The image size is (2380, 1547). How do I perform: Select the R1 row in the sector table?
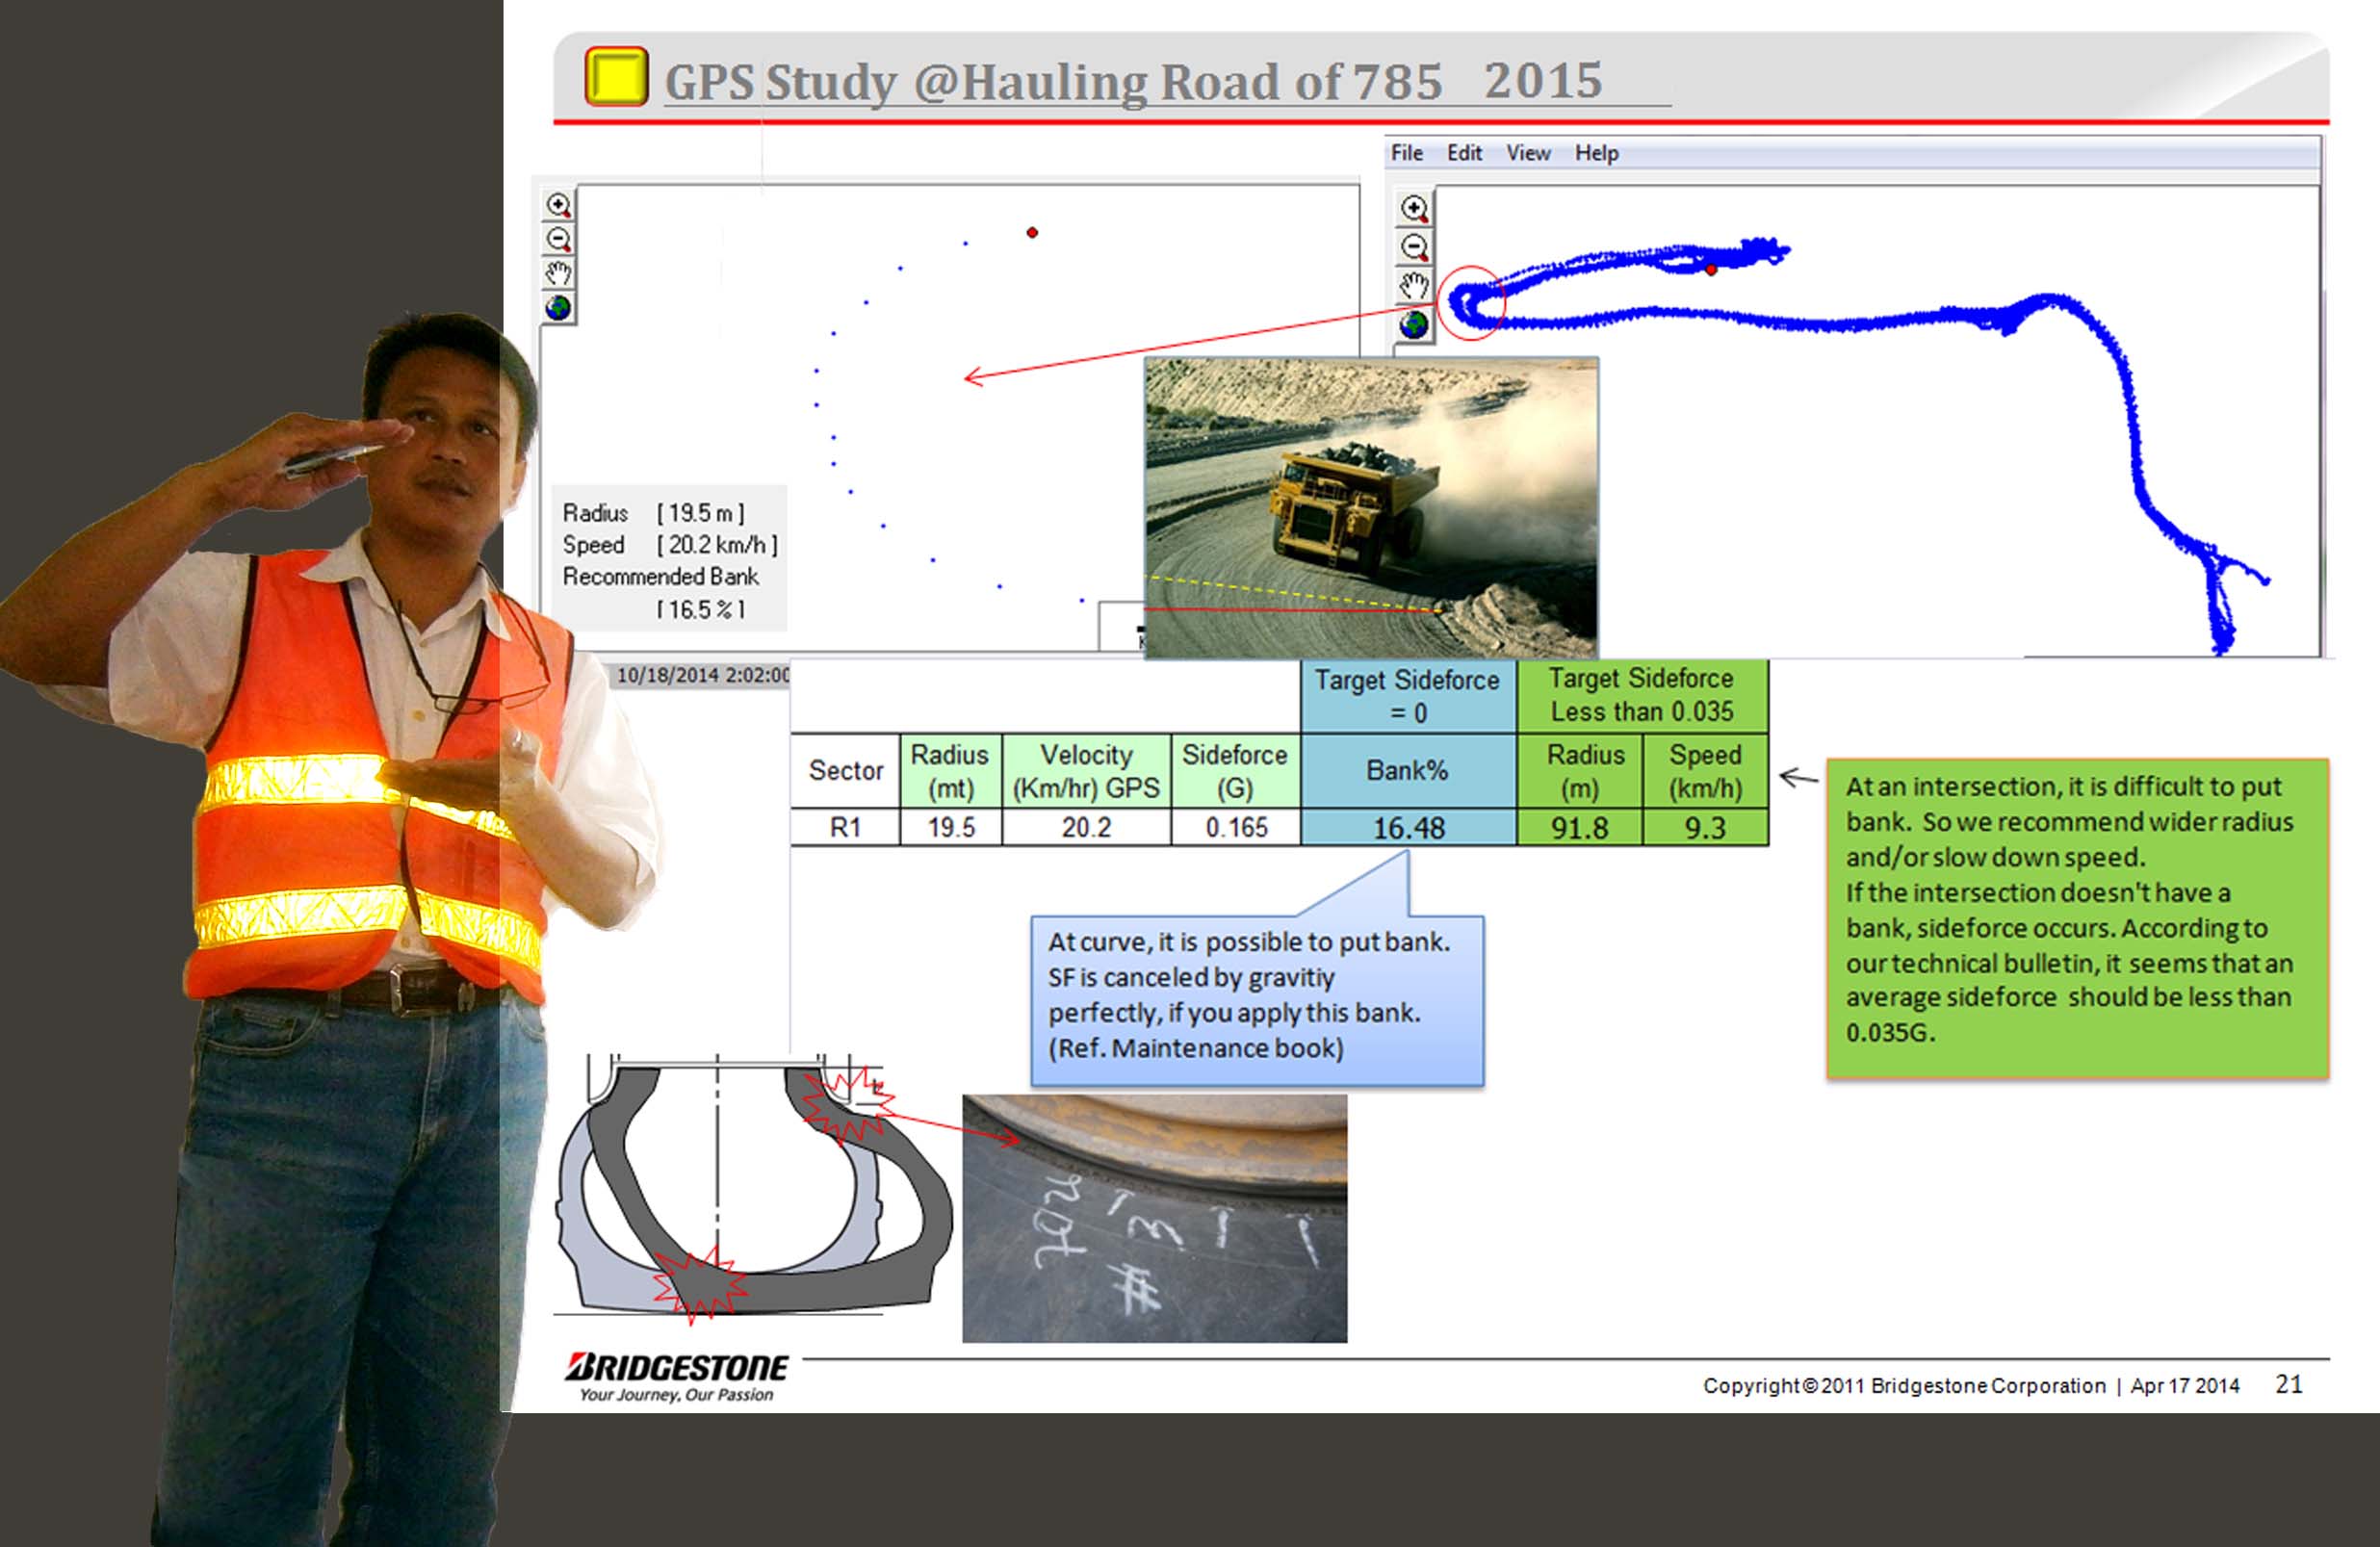[x=843, y=826]
